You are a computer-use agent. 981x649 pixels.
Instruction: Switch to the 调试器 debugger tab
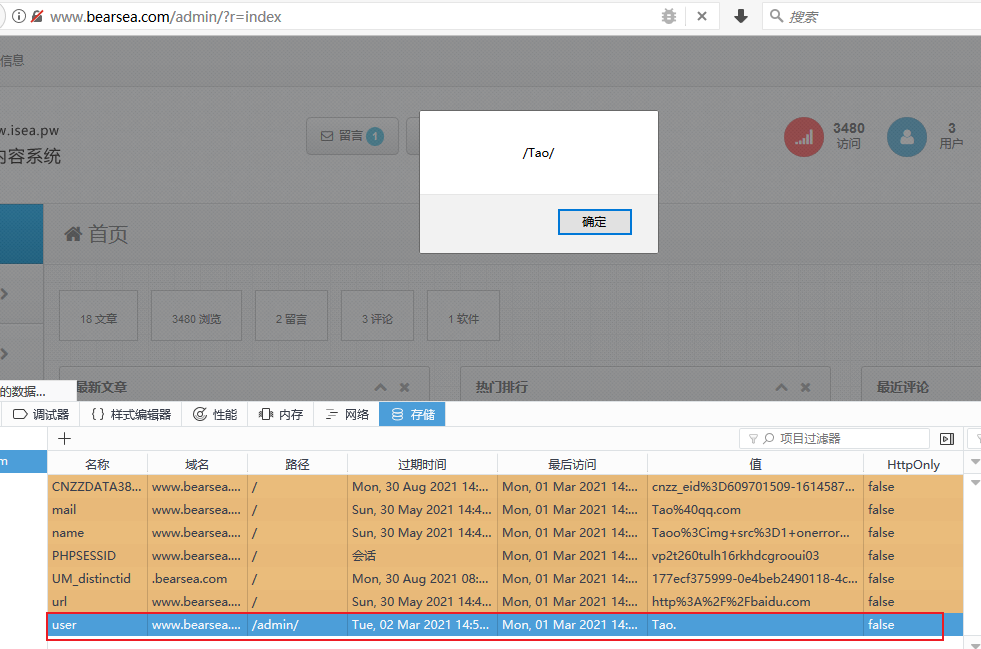click(41, 414)
